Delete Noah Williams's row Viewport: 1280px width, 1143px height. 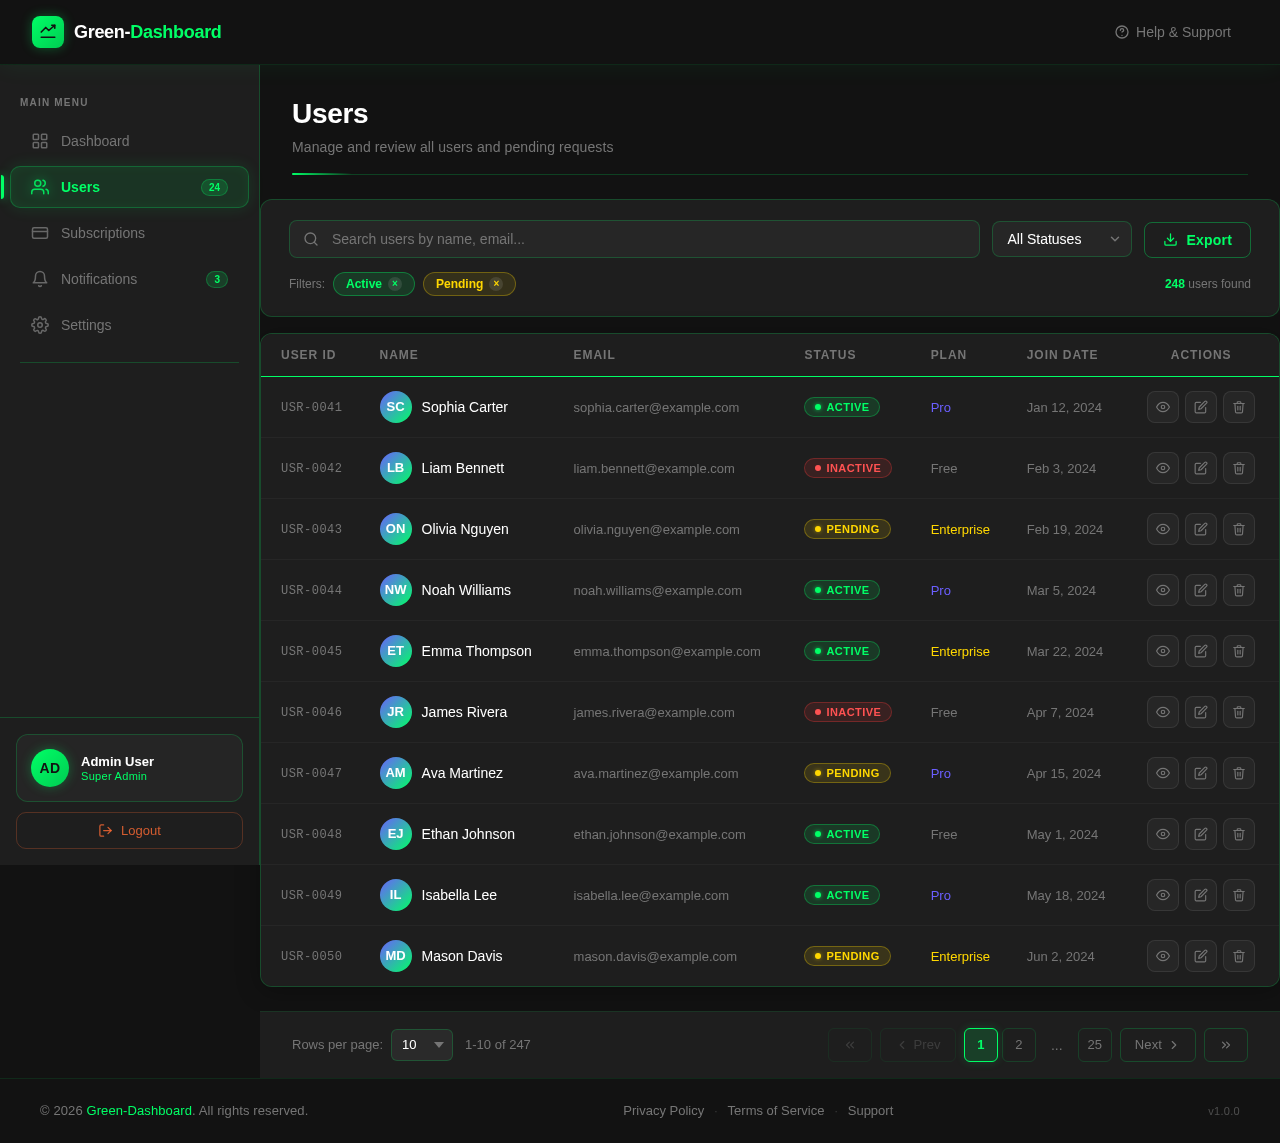point(1239,590)
